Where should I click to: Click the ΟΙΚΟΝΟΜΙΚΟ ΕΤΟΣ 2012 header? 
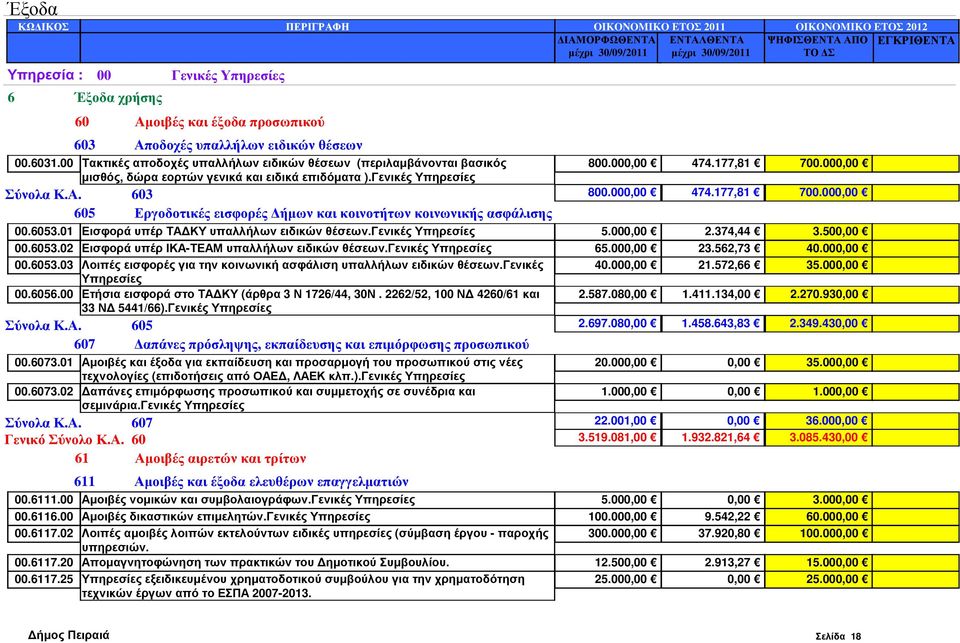point(861,26)
